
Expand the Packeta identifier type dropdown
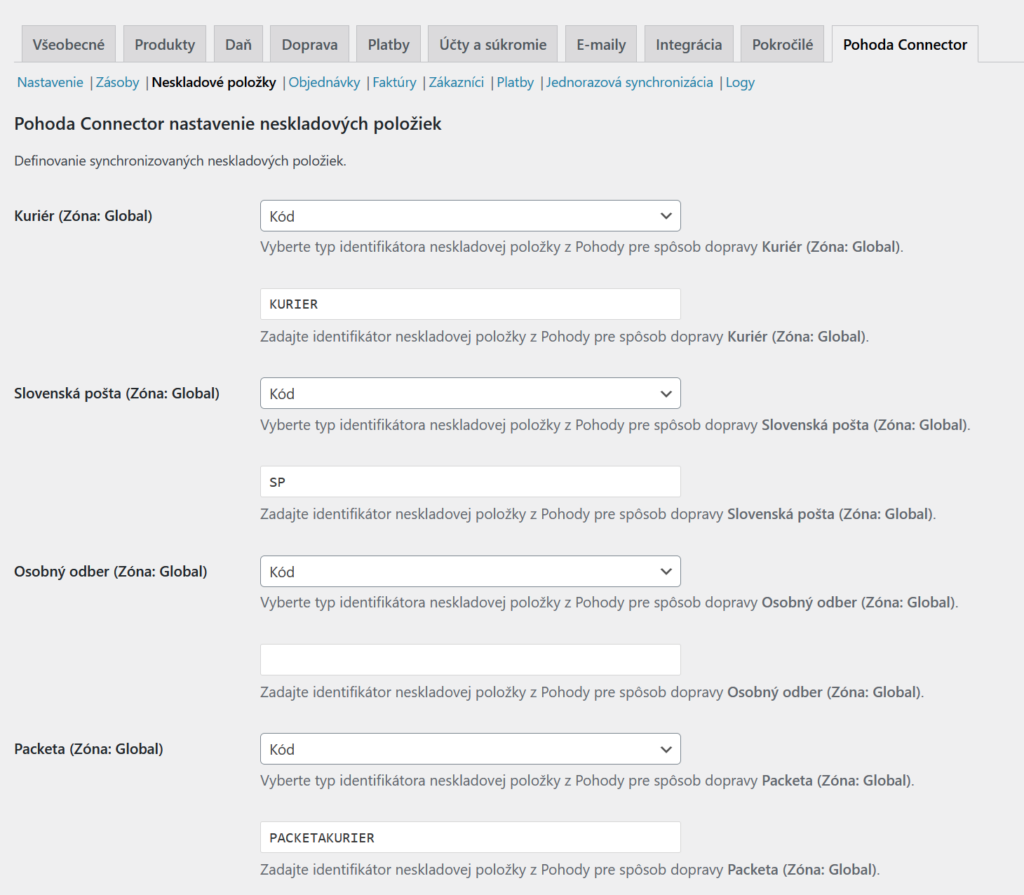[470, 749]
